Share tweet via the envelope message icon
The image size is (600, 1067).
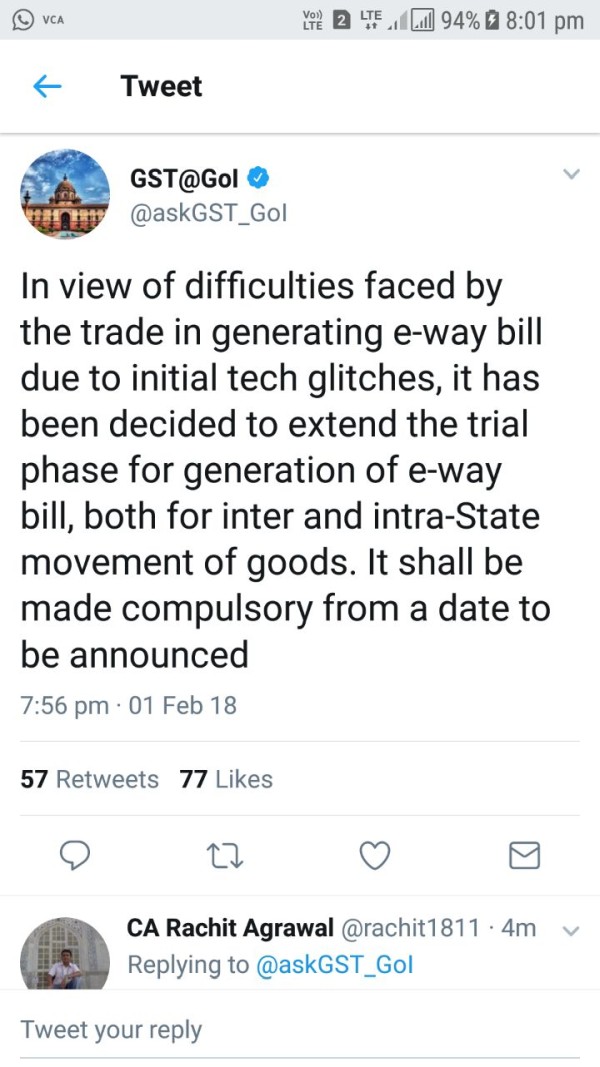(524, 855)
